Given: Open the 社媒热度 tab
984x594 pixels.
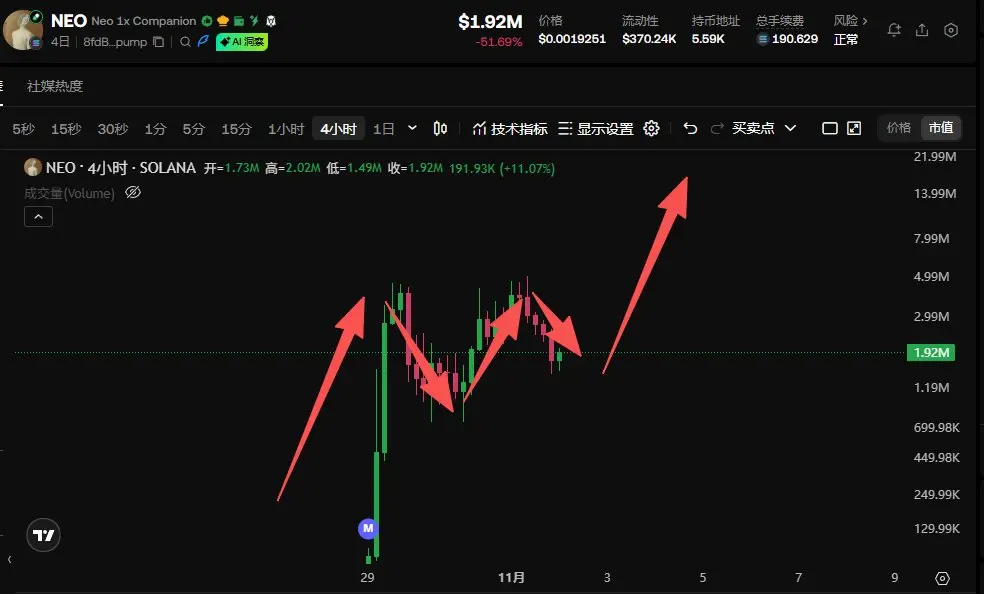Looking at the screenshot, I should point(55,86).
